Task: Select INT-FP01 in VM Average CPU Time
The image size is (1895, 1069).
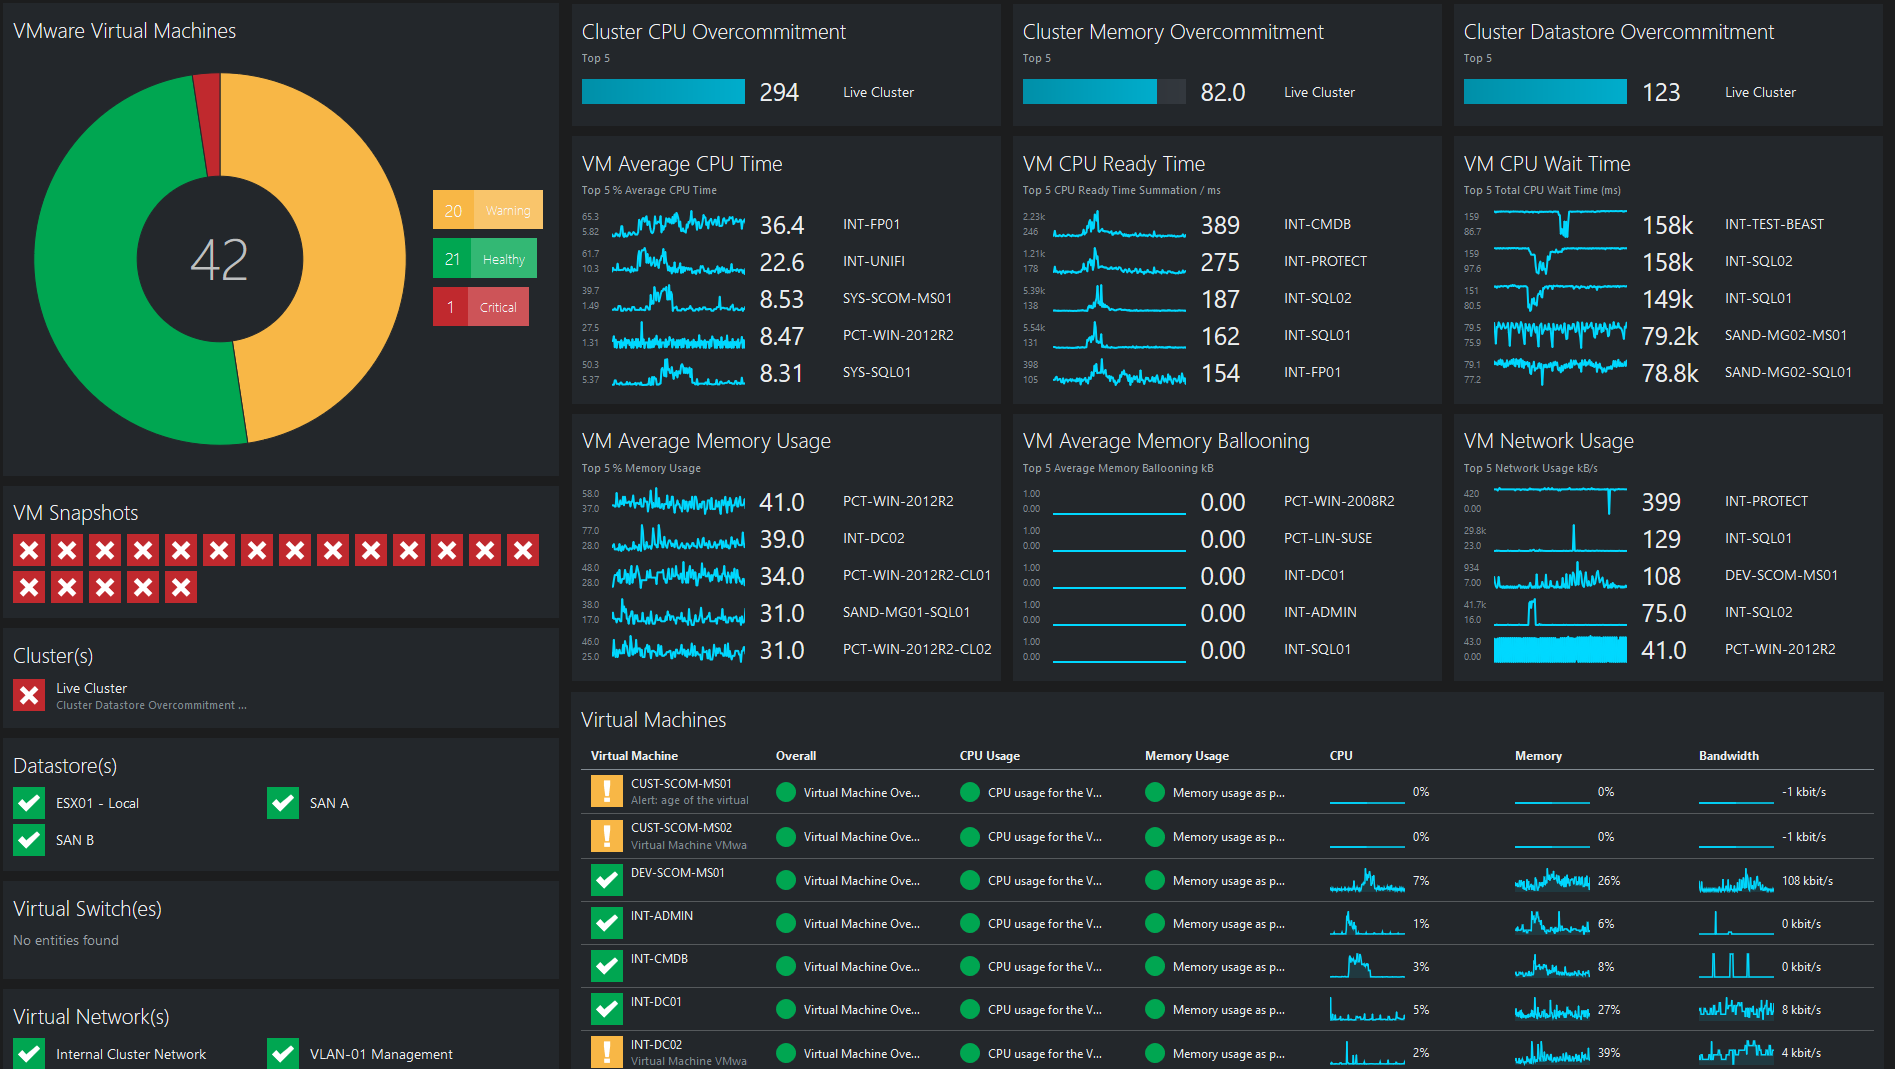Action: coord(871,224)
